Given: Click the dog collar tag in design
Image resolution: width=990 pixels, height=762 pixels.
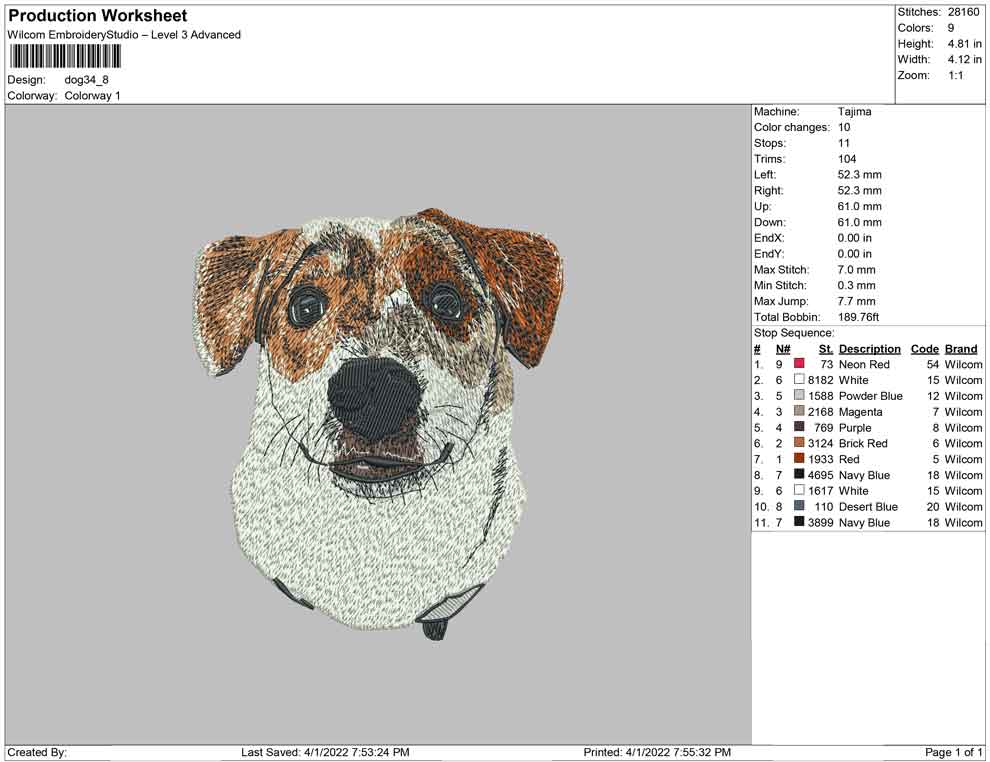Looking at the screenshot, I should point(434,628).
